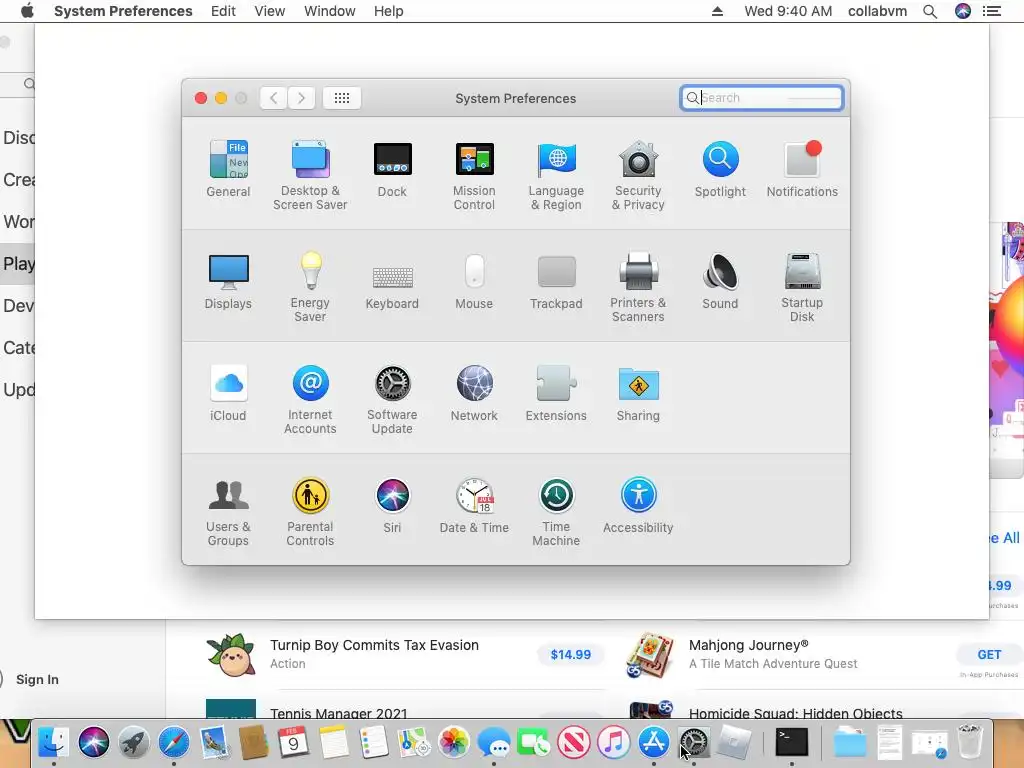Open the Accessibility preference pane

coord(638,505)
